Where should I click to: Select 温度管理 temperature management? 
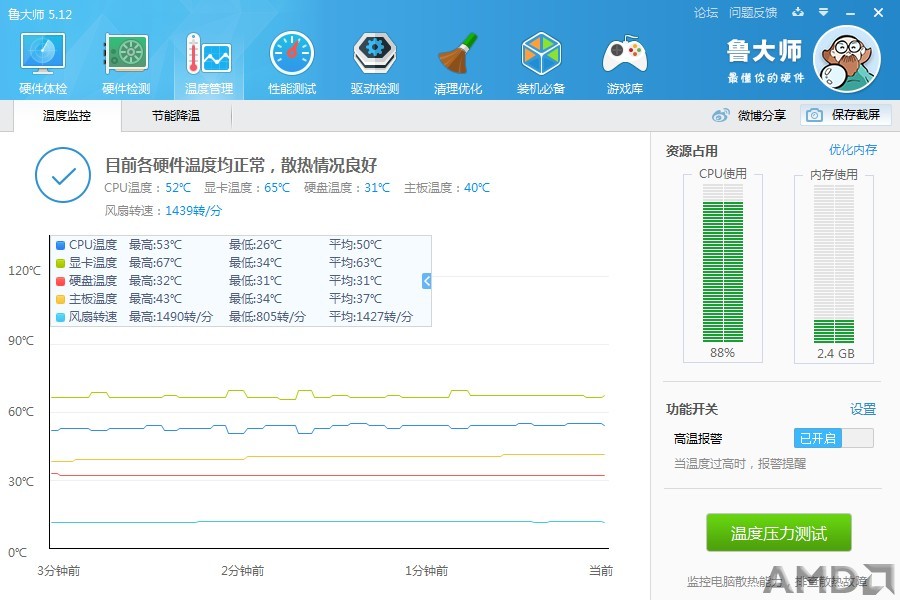point(209,64)
